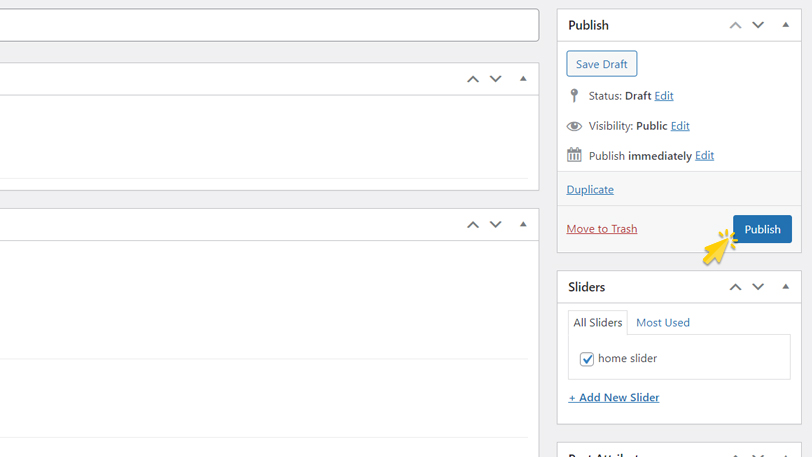
Task: Click the pin icon beside Status
Action: click(574, 96)
